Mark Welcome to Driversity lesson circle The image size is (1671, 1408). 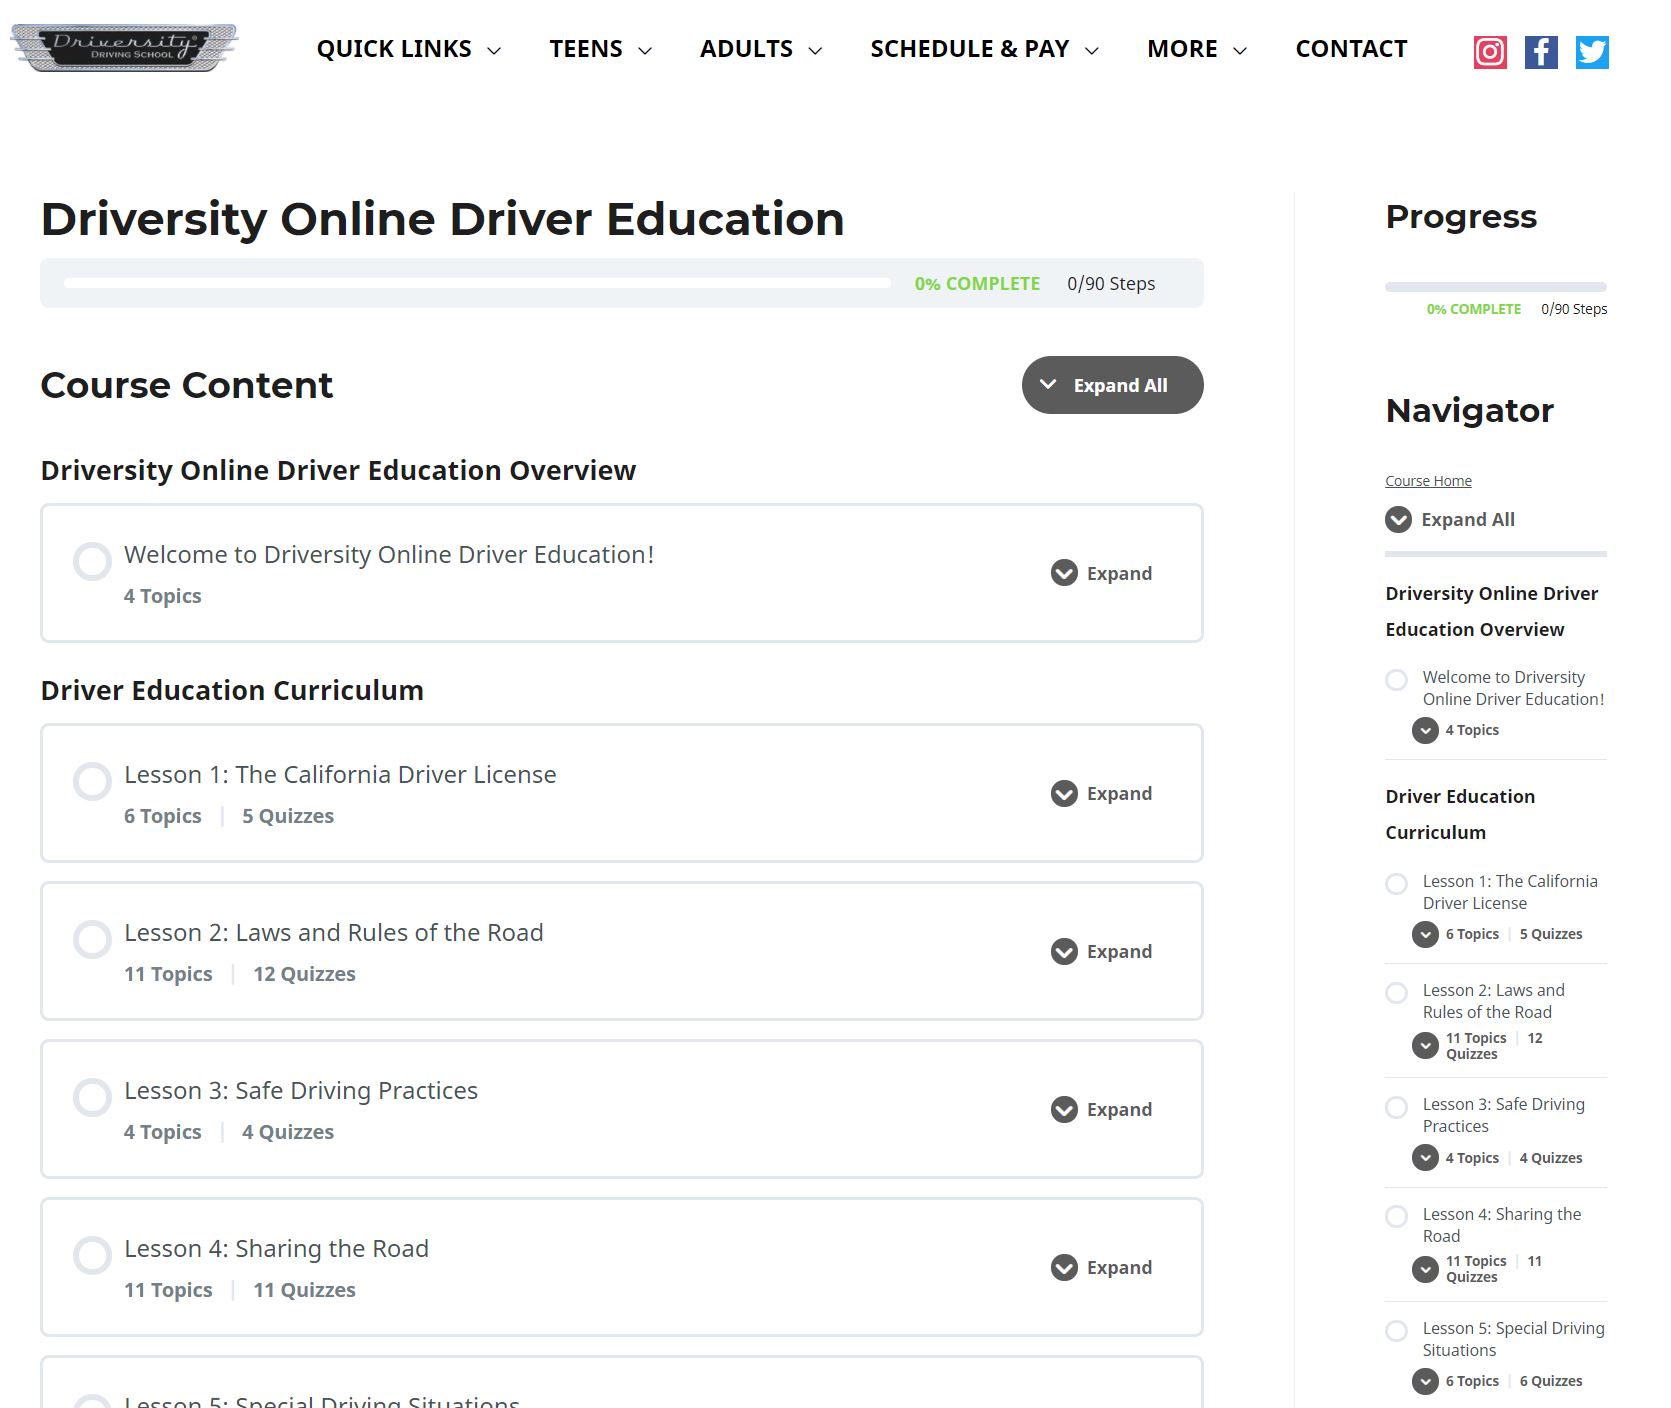(x=92, y=562)
